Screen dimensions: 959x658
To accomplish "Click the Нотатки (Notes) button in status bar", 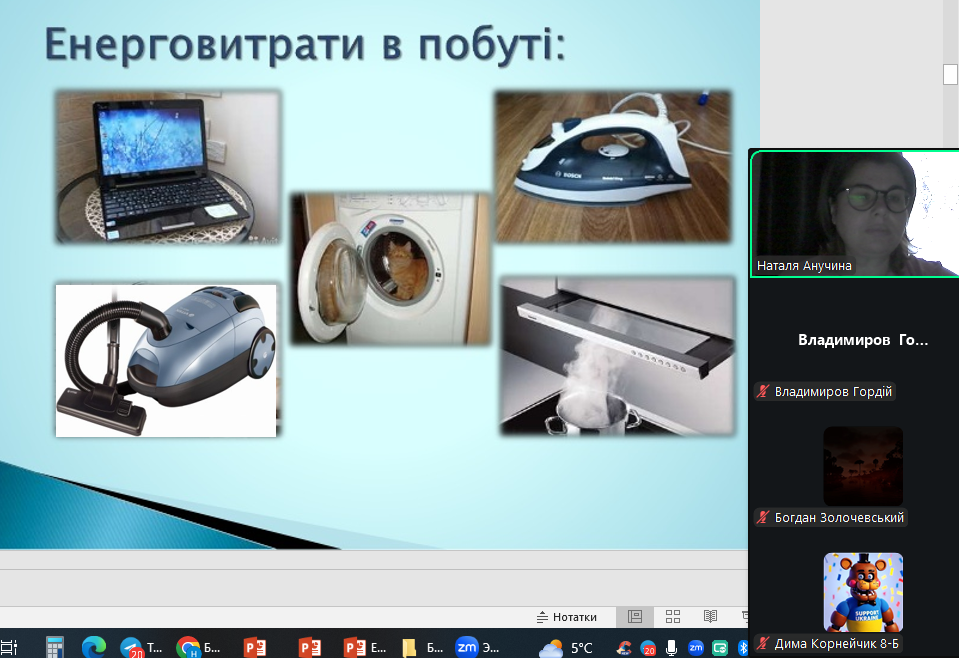I will click(567, 617).
